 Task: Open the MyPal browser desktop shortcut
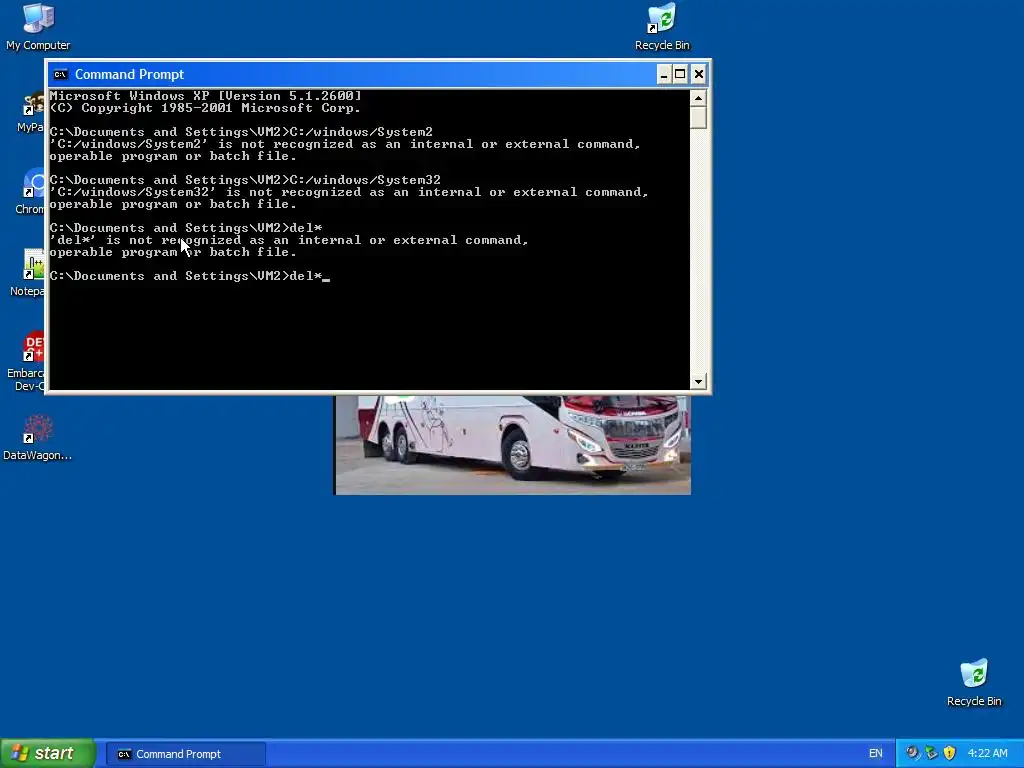tap(31, 110)
